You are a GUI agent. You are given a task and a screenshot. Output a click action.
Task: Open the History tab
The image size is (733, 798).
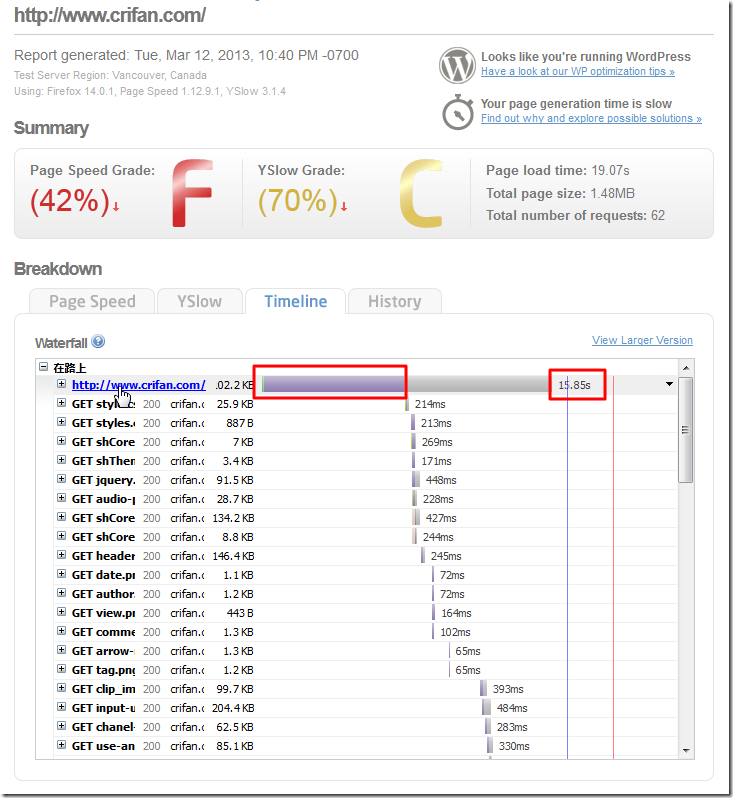click(x=394, y=301)
